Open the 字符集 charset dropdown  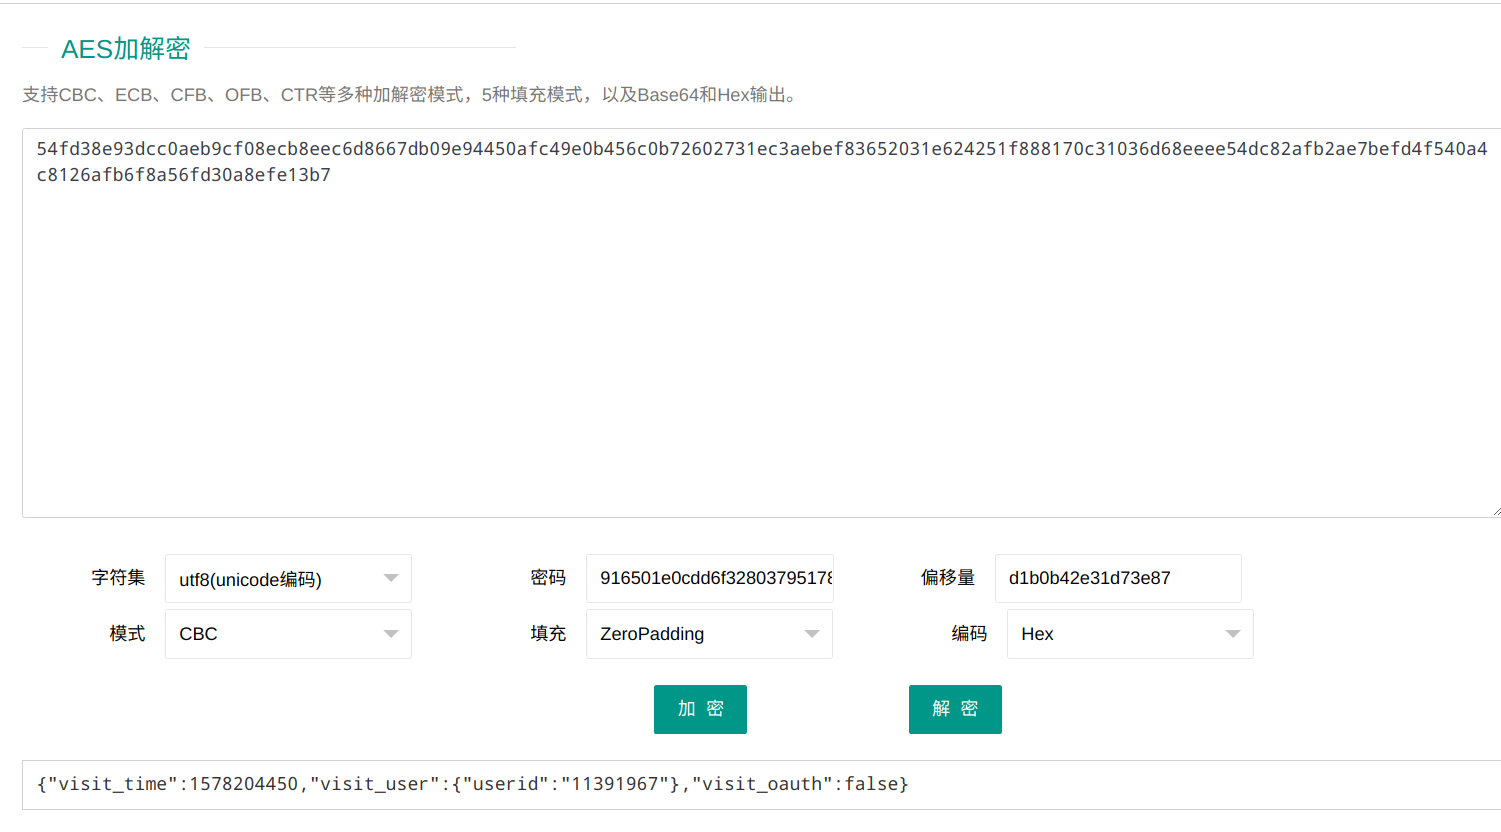coord(288,579)
